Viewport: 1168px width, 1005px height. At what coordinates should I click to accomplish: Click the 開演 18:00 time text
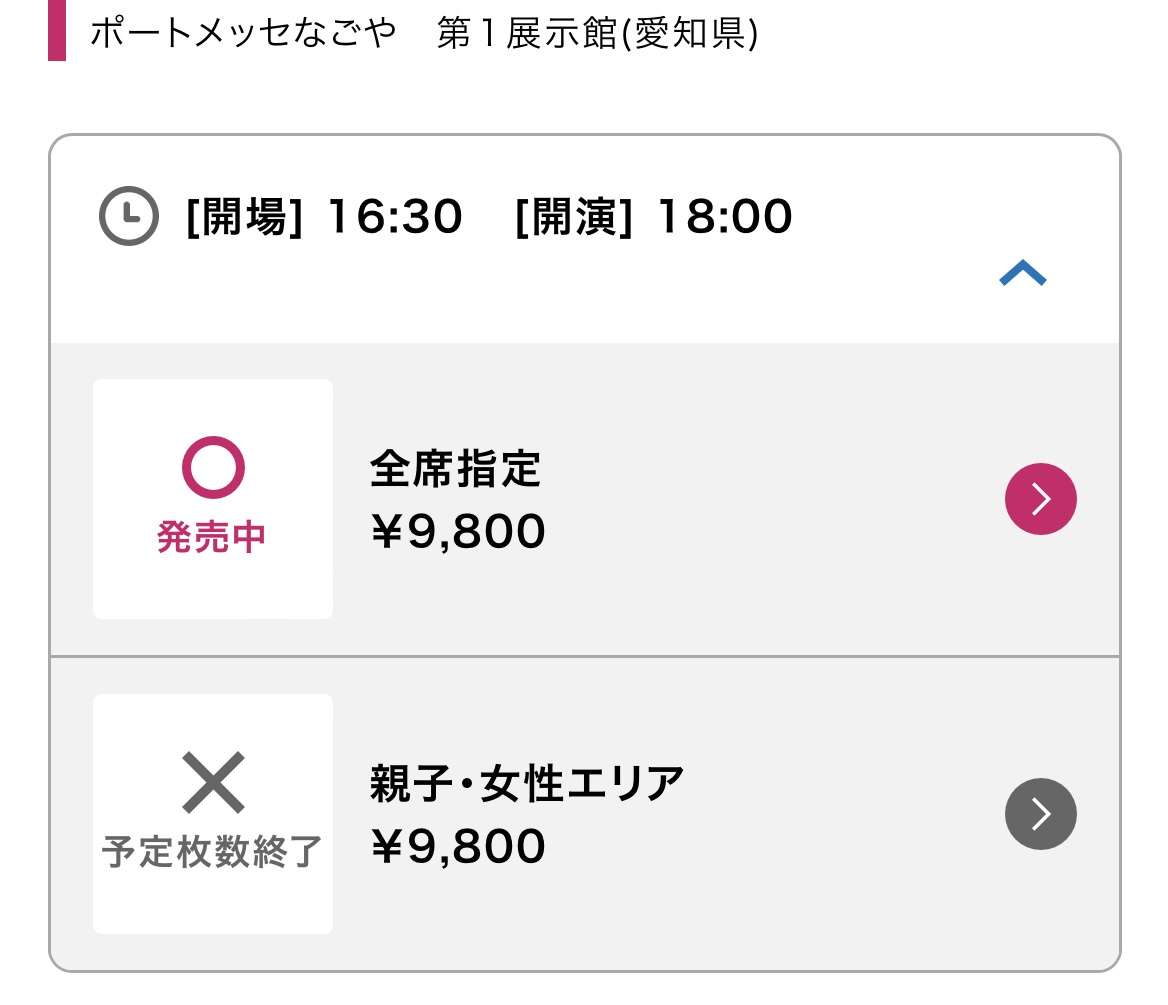tap(653, 216)
